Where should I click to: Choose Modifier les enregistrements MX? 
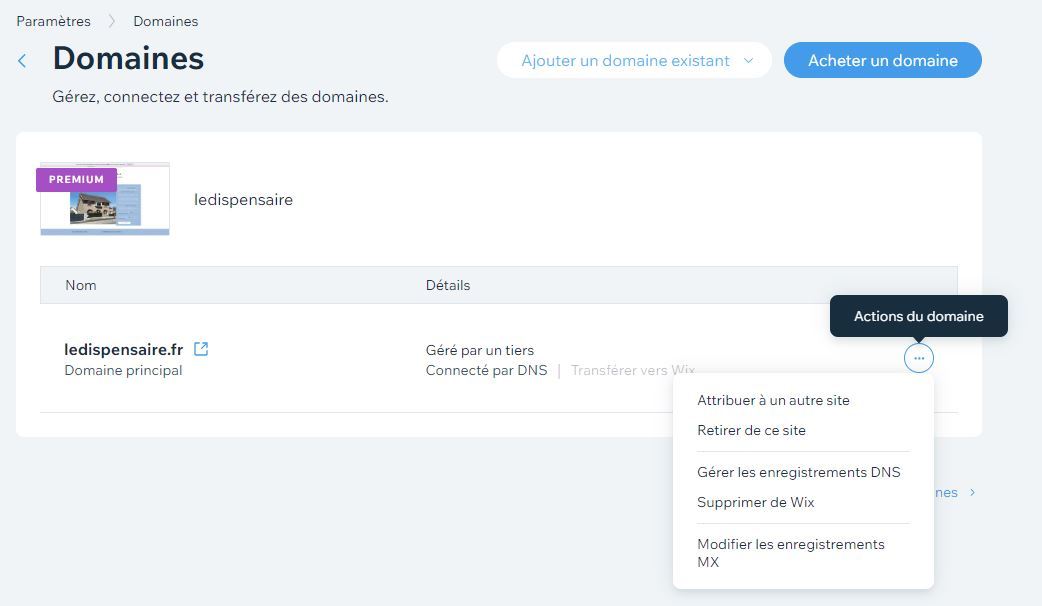[x=790, y=553]
